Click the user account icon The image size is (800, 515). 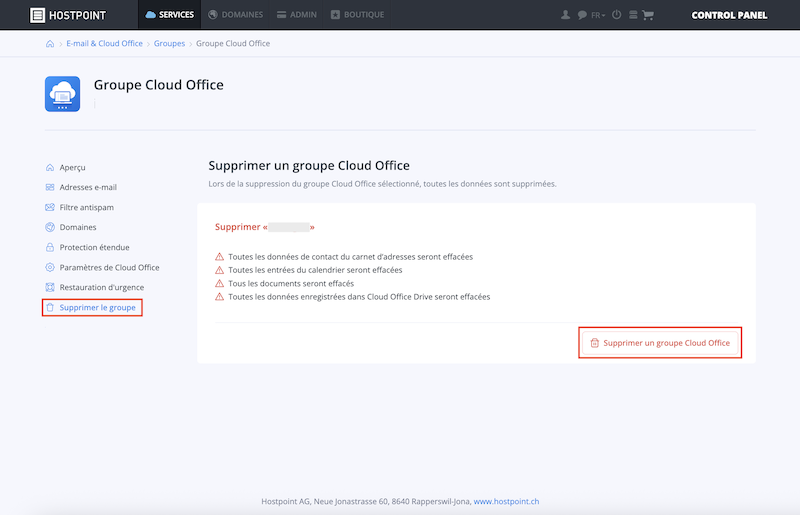coord(565,15)
